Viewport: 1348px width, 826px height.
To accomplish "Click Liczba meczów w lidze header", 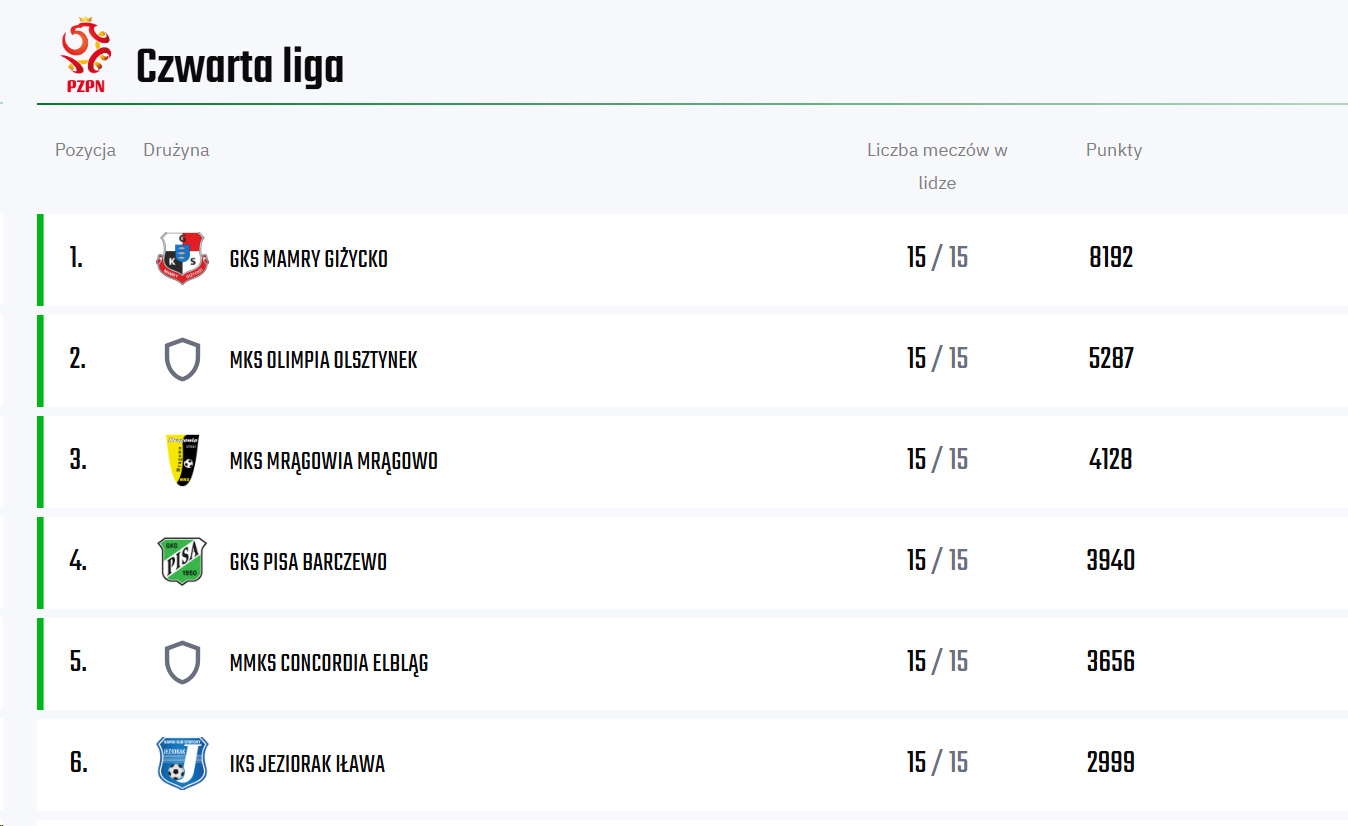I will (937, 166).
